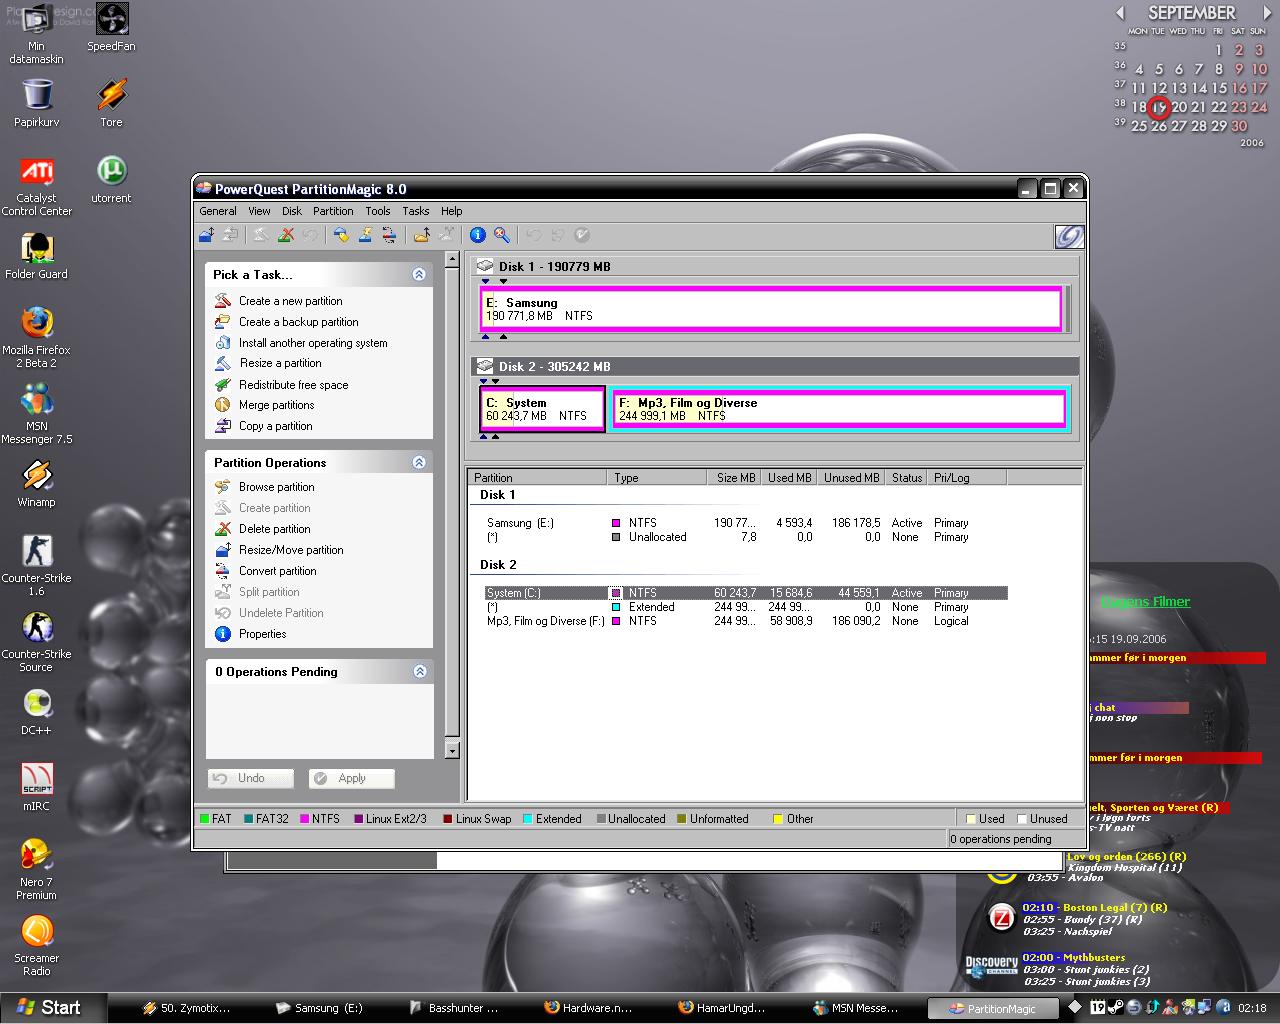This screenshot has height=1024, width=1280.
Task: Select the Folder Guard desktop icon
Action: 37,256
